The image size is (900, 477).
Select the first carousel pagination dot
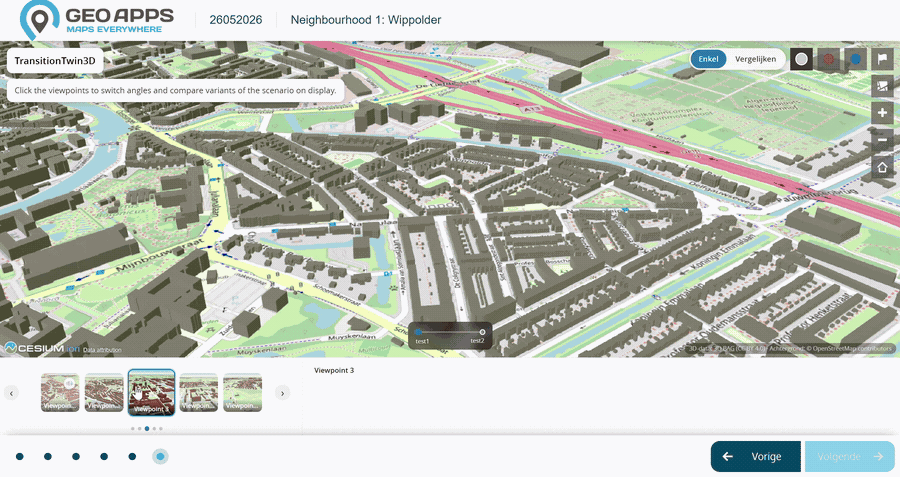(133, 428)
